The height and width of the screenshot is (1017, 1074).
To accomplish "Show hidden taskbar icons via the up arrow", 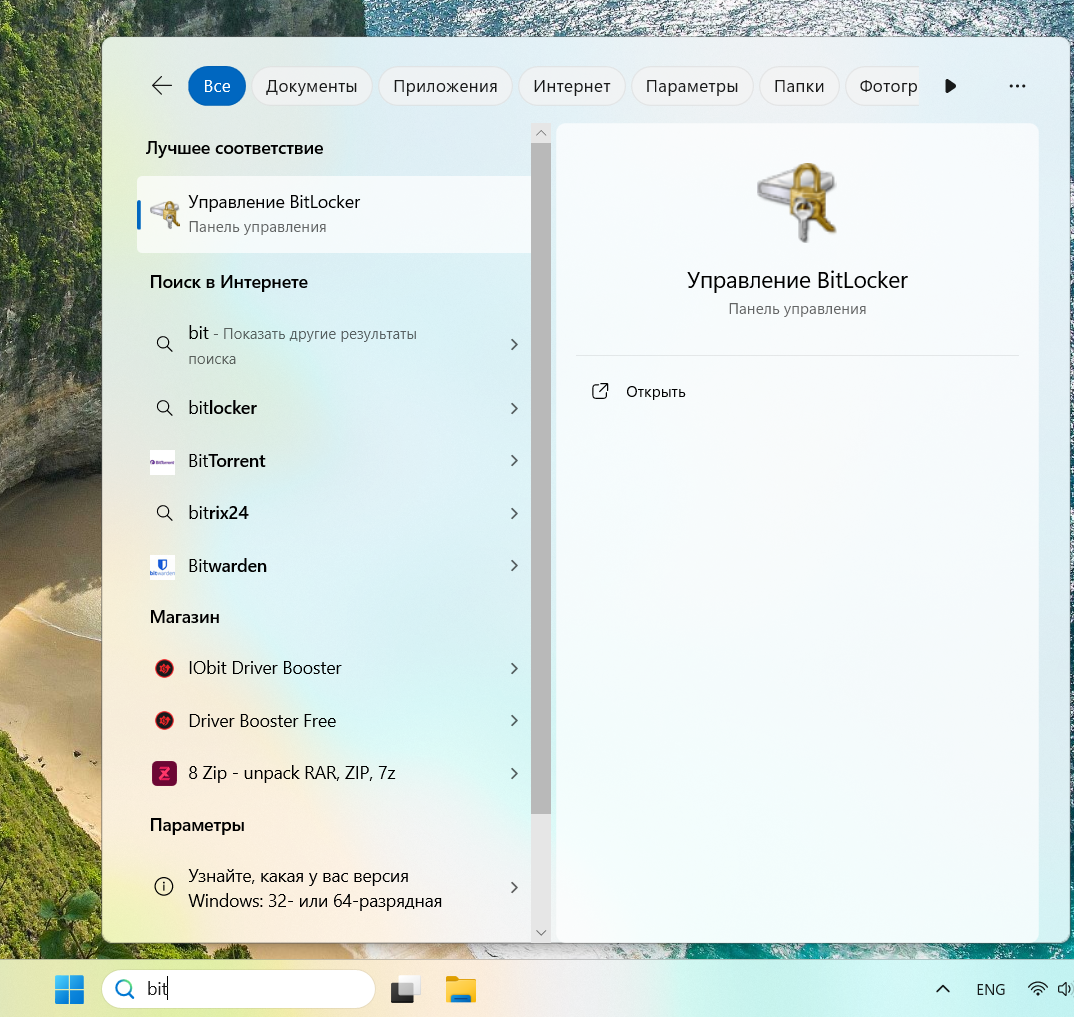I will pos(942,989).
